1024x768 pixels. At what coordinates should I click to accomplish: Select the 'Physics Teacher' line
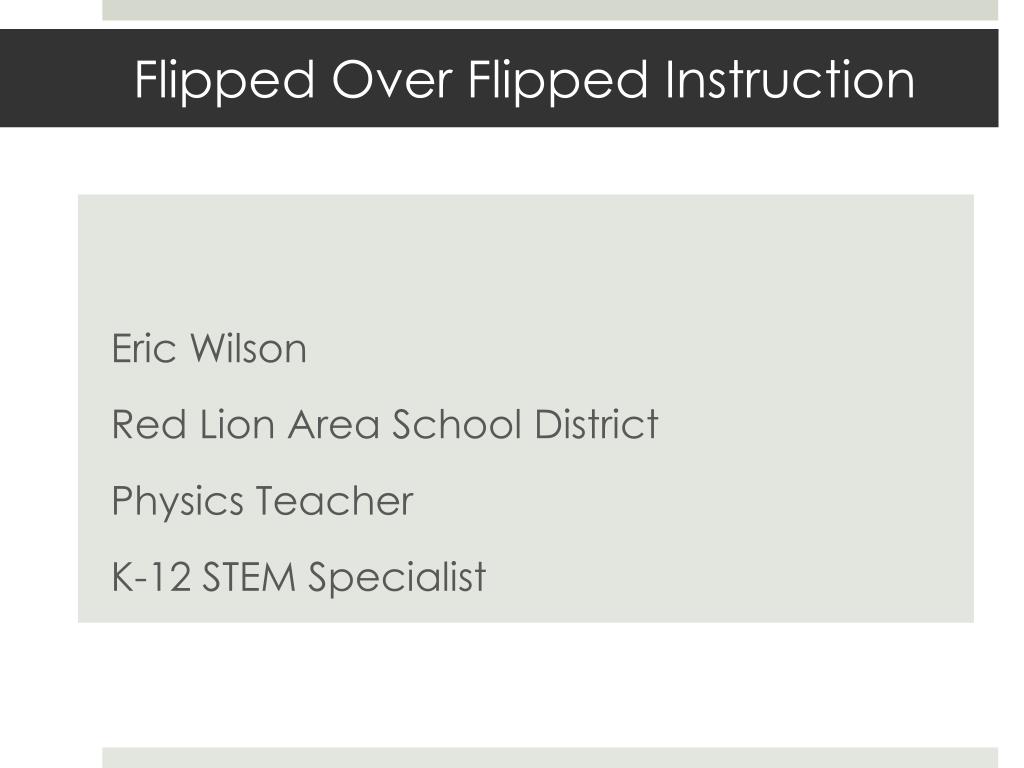click(262, 502)
